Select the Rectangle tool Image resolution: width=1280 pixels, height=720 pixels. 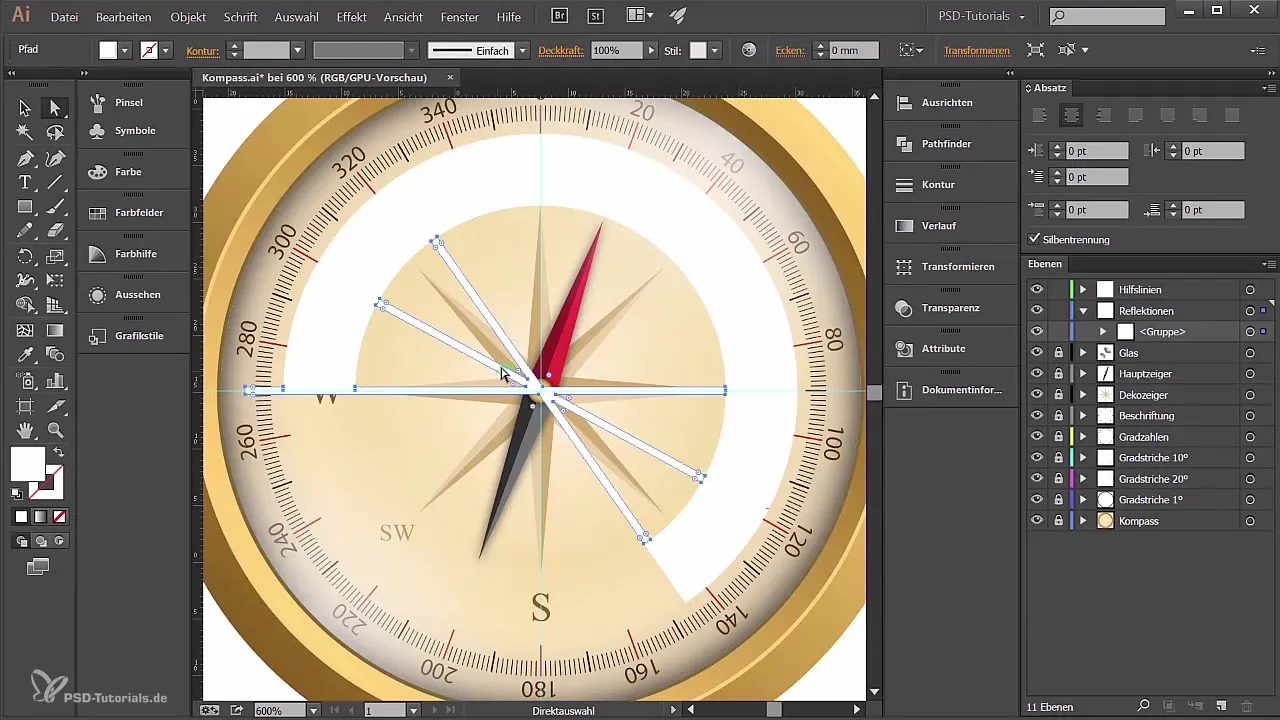pos(25,207)
